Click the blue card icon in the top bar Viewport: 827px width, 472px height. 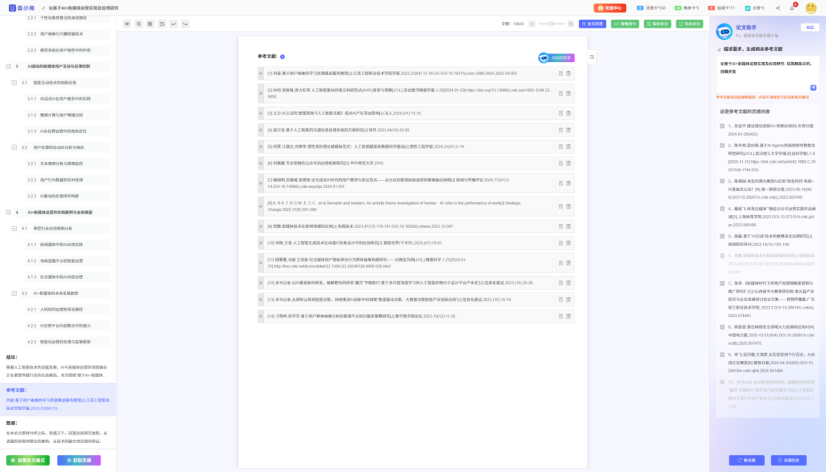pyautogui.click(x=640, y=8)
